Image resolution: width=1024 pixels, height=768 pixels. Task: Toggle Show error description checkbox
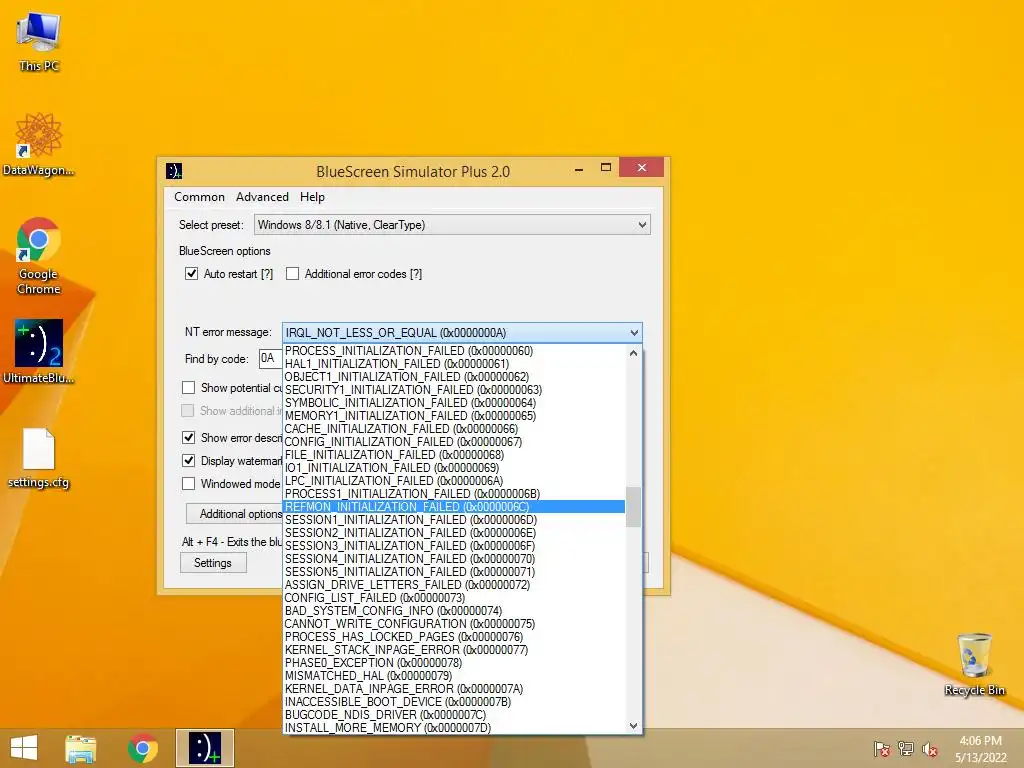(x=188, y=438)
